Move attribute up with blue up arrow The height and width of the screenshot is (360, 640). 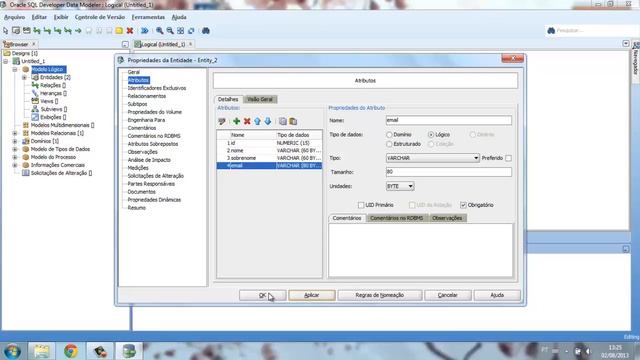pos(257,121)
